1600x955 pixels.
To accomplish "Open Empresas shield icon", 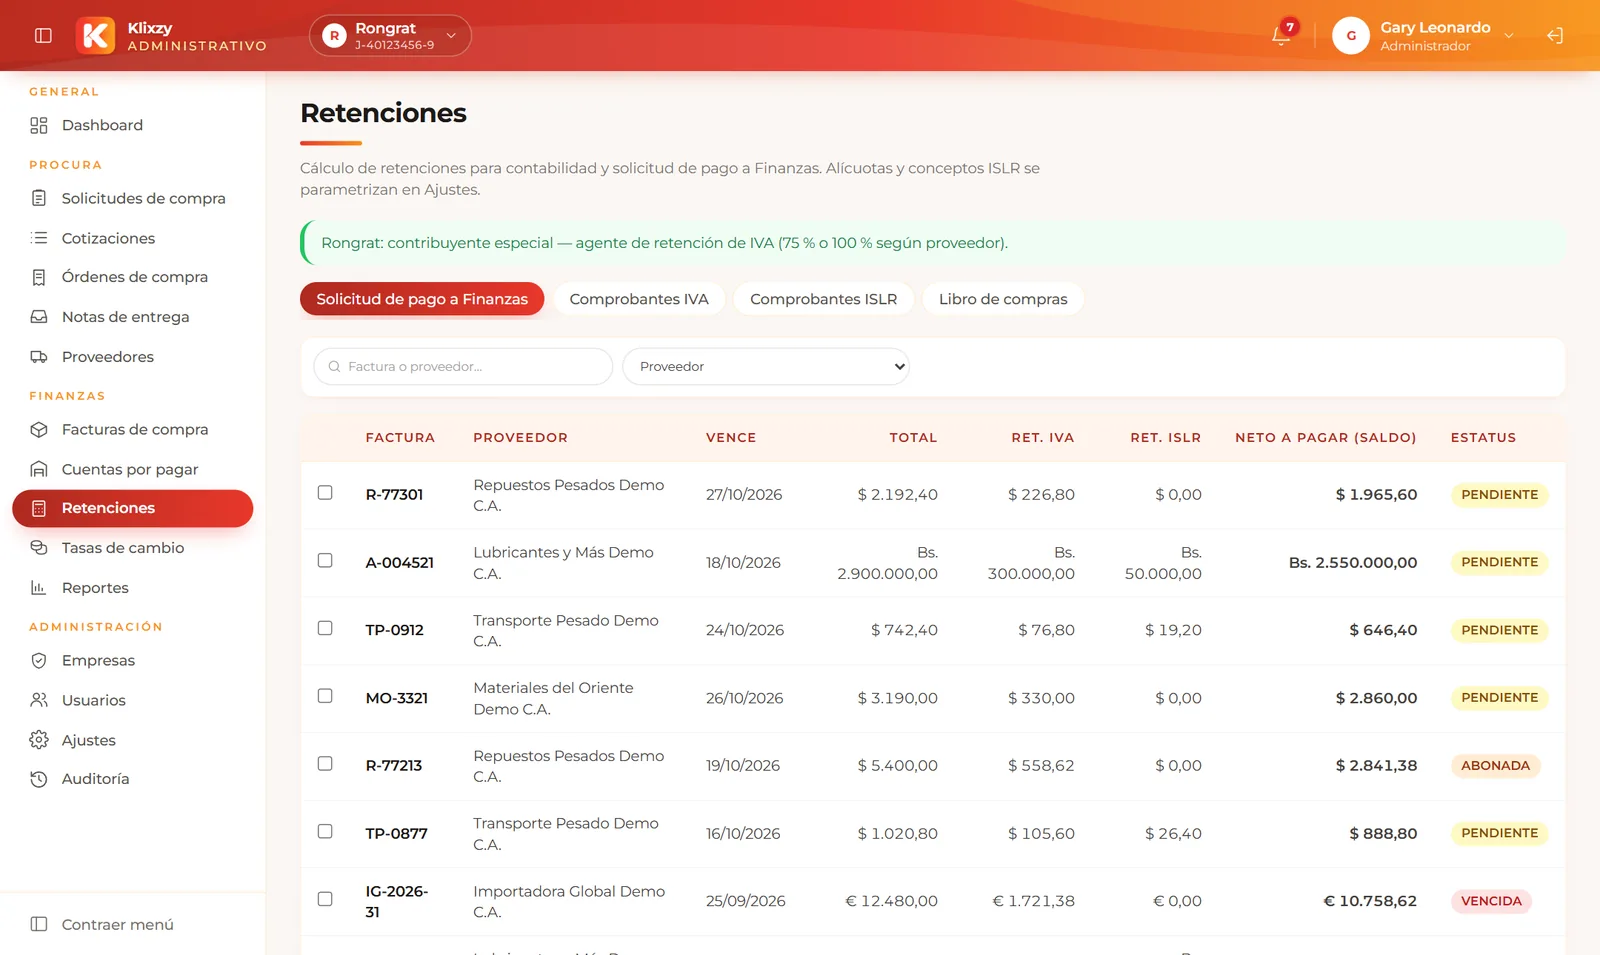I will pos(39,660).
